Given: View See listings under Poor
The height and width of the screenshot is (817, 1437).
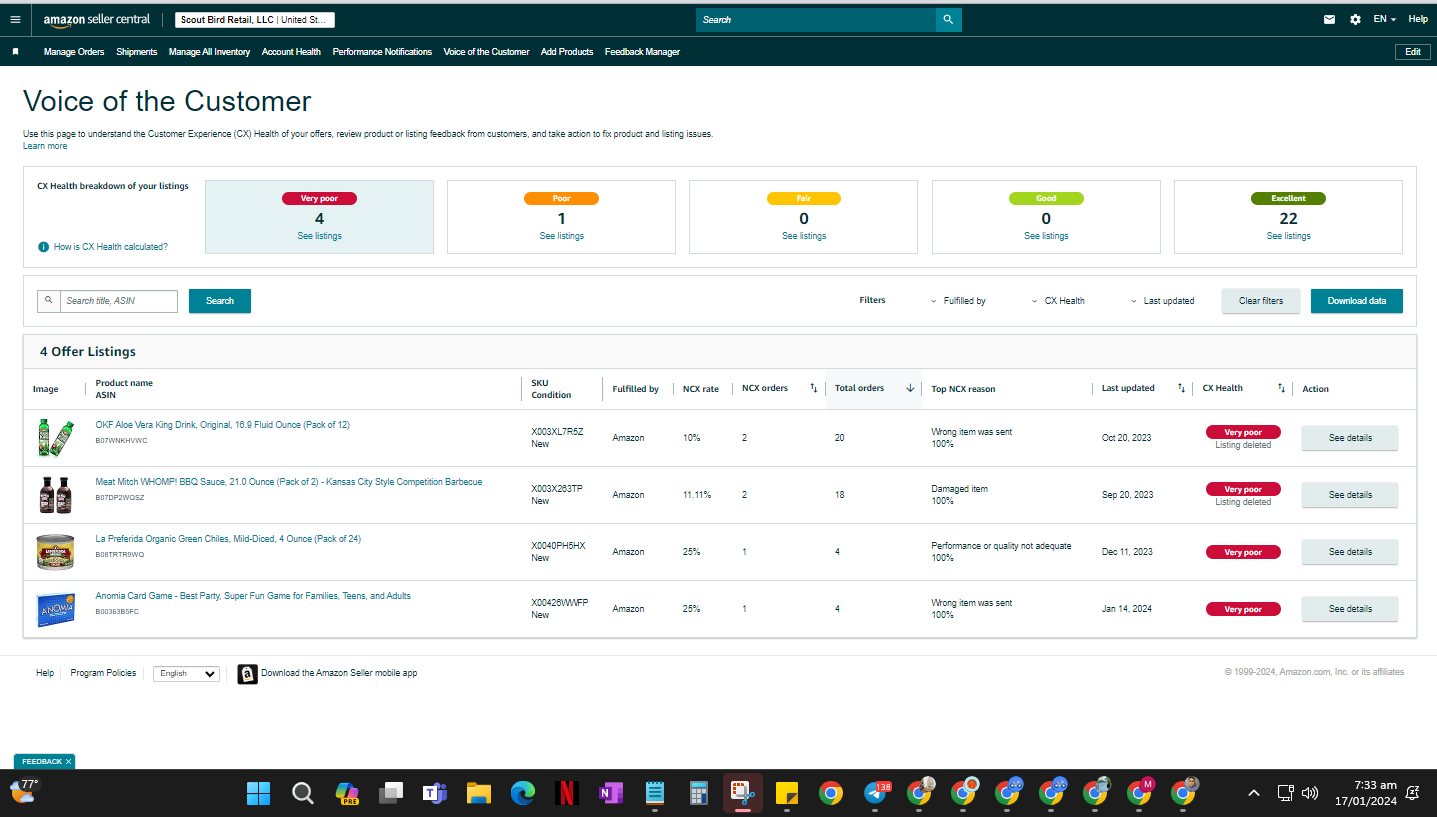Looking at the screenshot, I should tap(561, 236).
